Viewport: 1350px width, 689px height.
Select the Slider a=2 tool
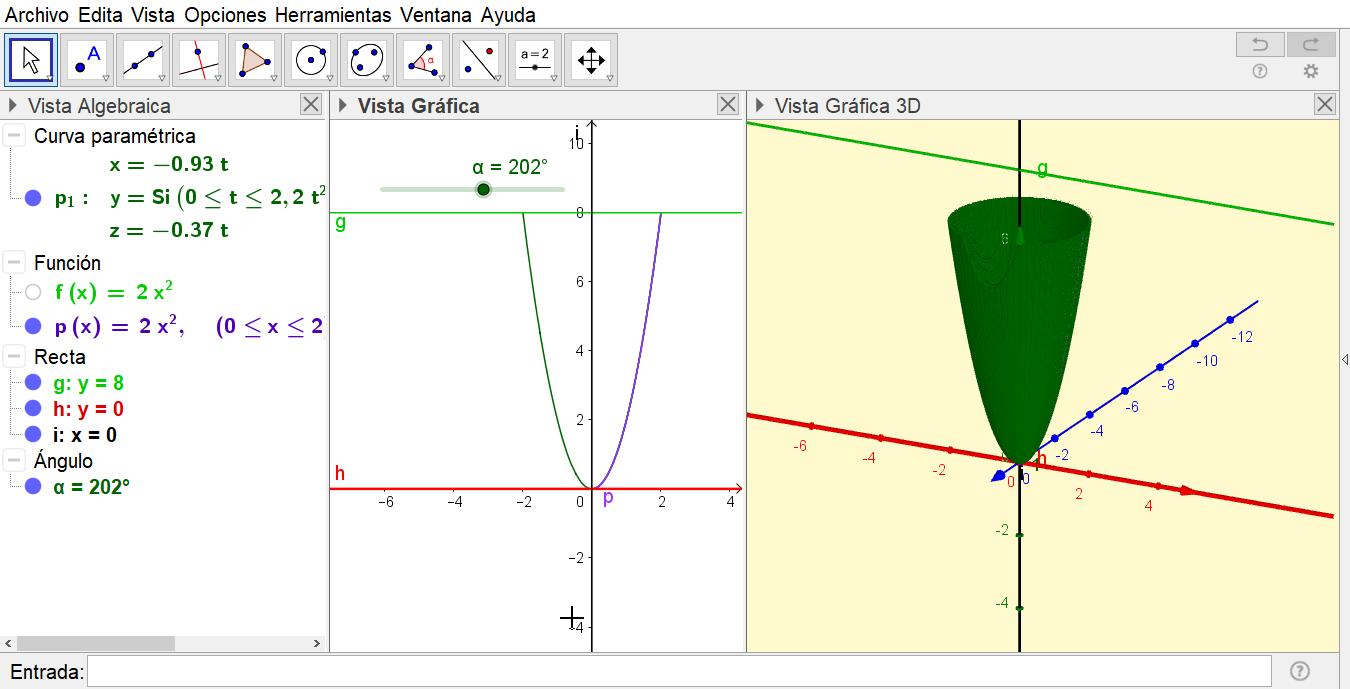(x=535, y=60)
